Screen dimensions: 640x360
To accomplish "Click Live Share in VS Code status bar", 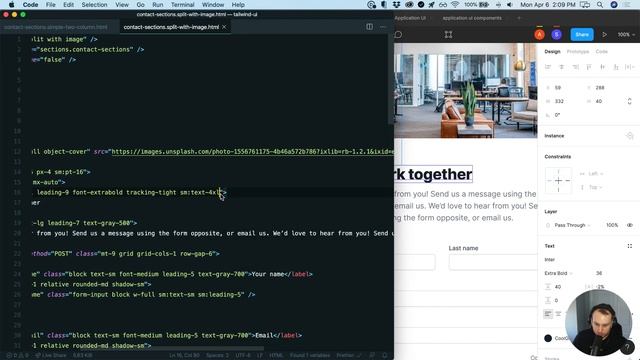I will pos(51,355).
